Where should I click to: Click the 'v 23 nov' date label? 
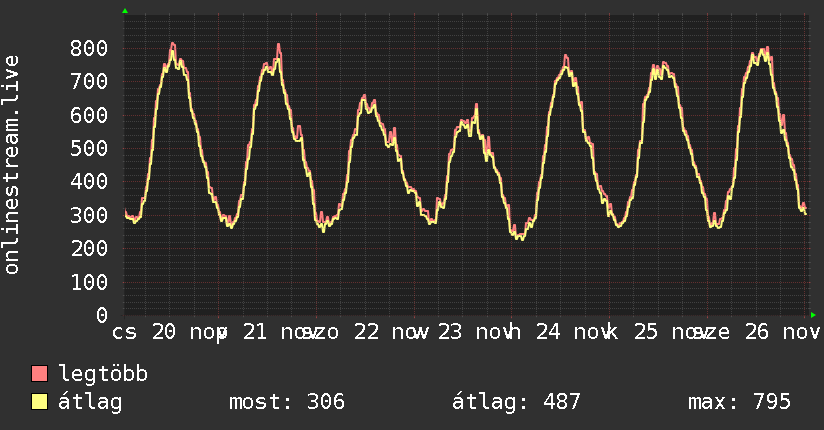[x=464, y=332]
